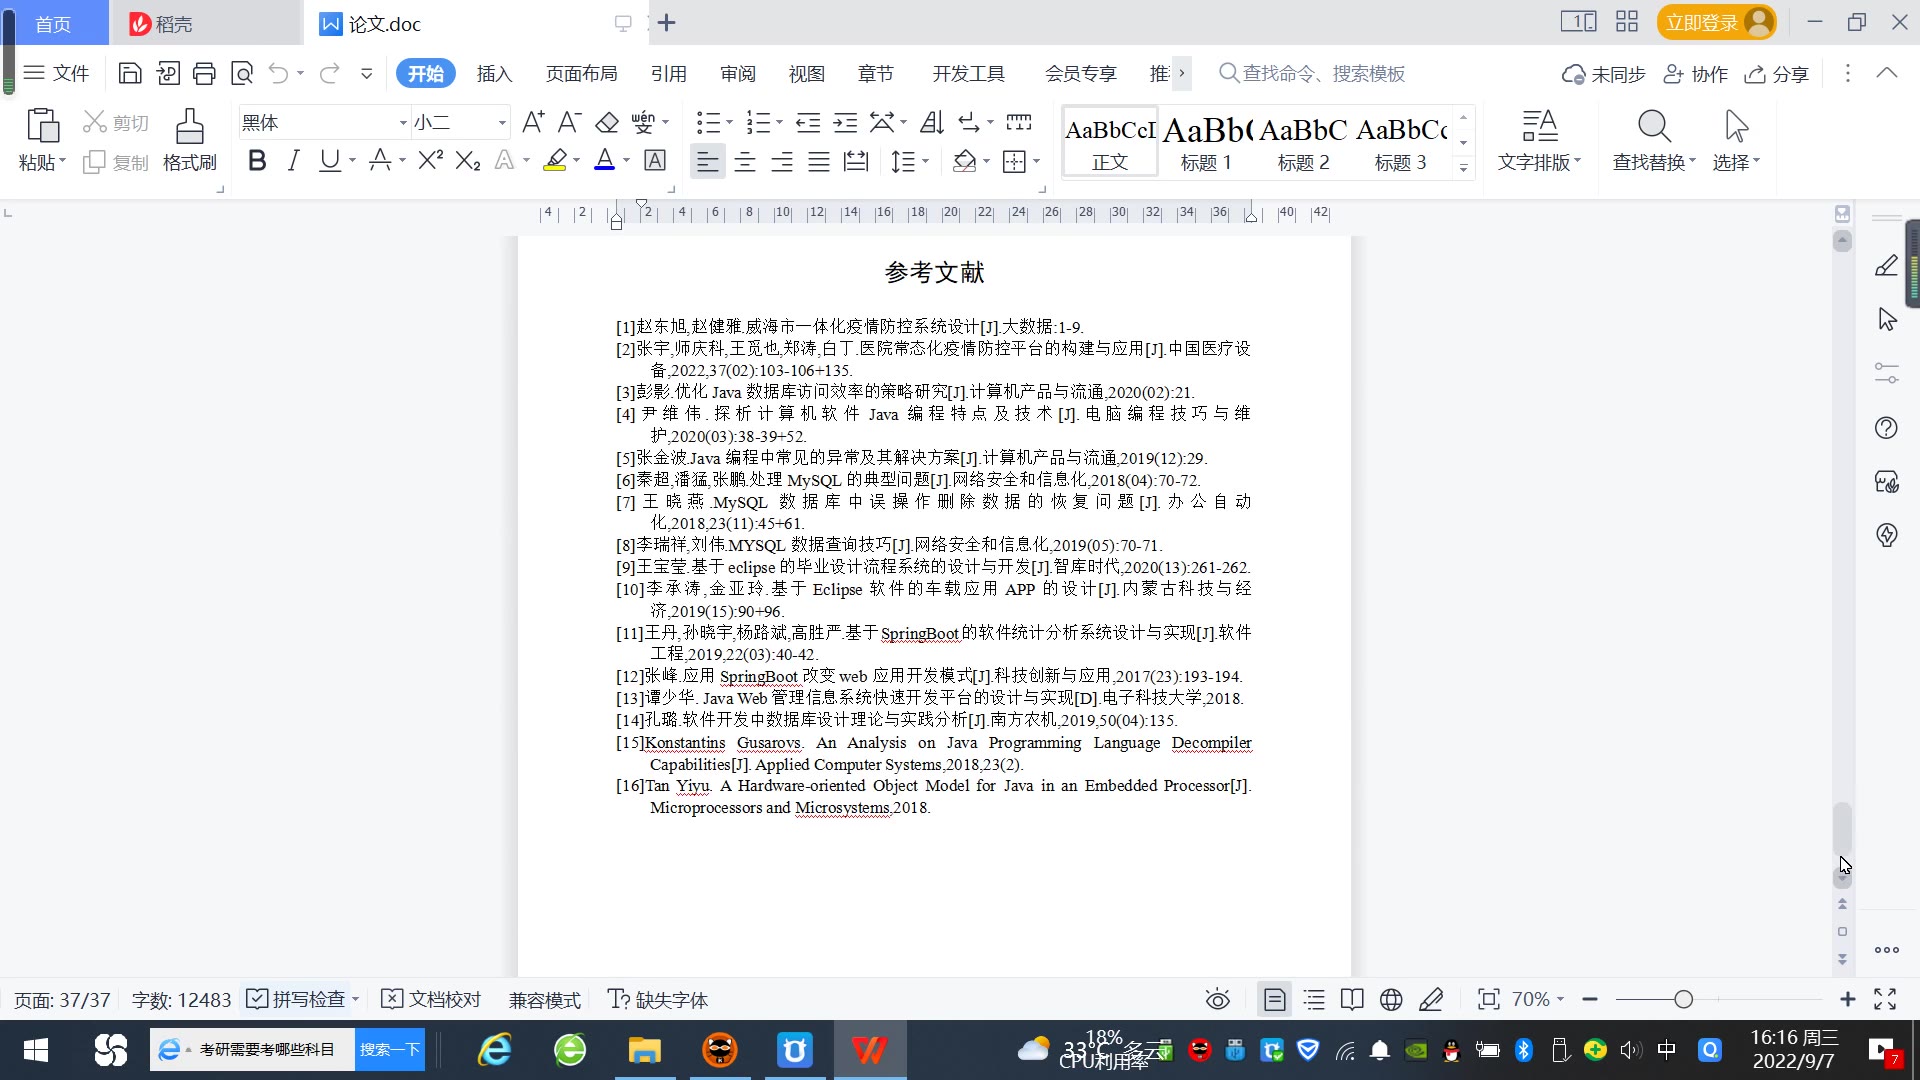Click 文档校对 in status bar
Viewport: 1920px width, 1080px height.
(x=432, y=999)
